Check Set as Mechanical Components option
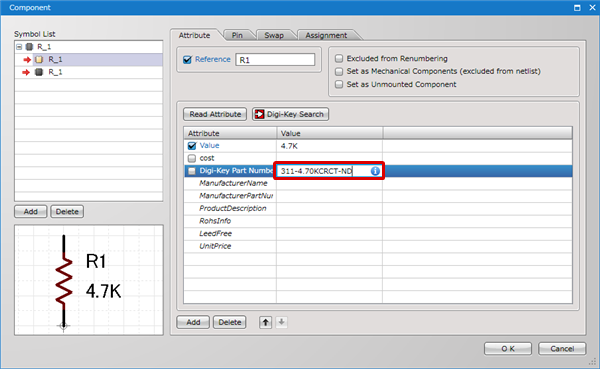The height and width of the screenshot is (369, 600). [339, 71]
